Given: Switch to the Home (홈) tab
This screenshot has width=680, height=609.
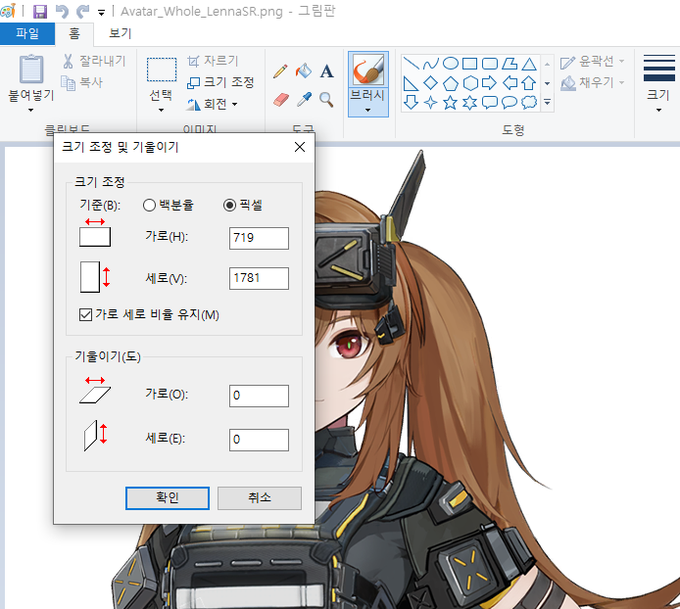Looking at the screenshot, I should click(74, 33).
